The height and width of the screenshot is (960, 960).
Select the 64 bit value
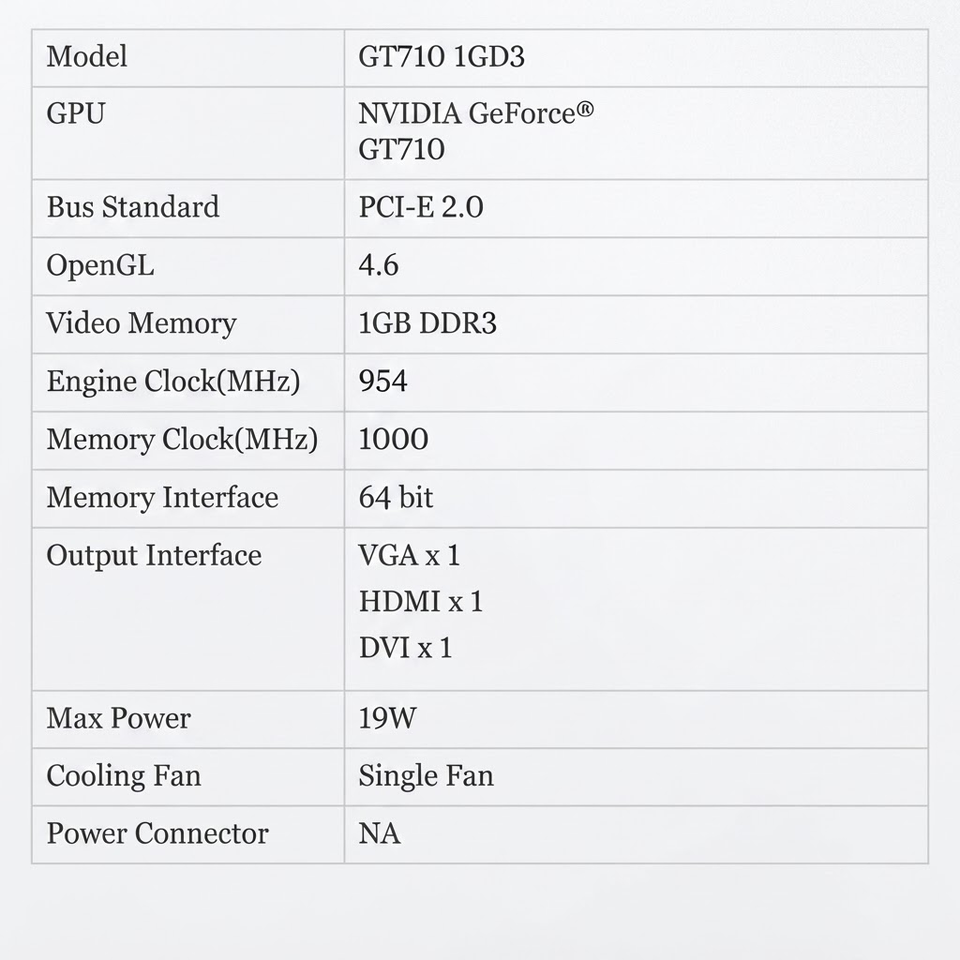click(396, 497)
